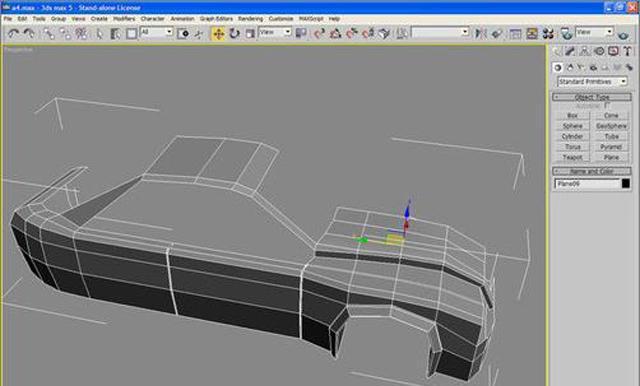Click the Redo arrow icon
The image size is (640, 386).
[29, 33]
